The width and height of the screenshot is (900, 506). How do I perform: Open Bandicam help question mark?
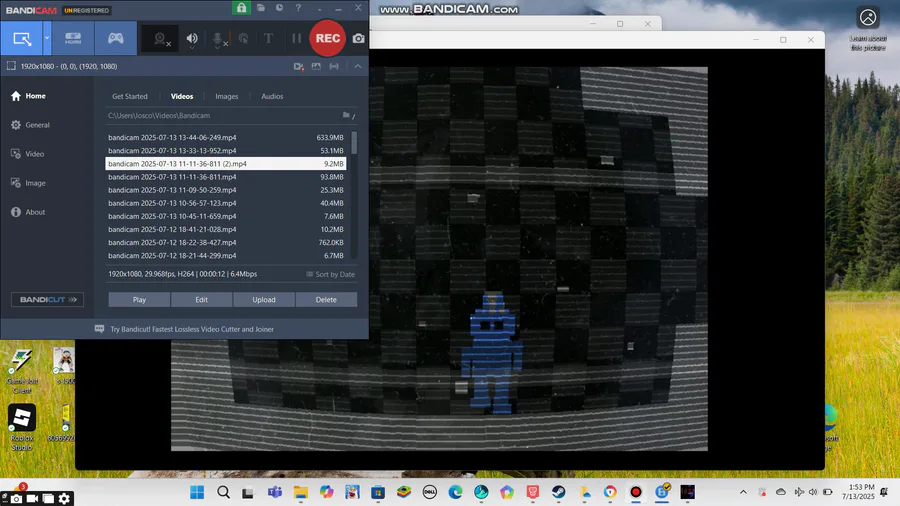298,7
